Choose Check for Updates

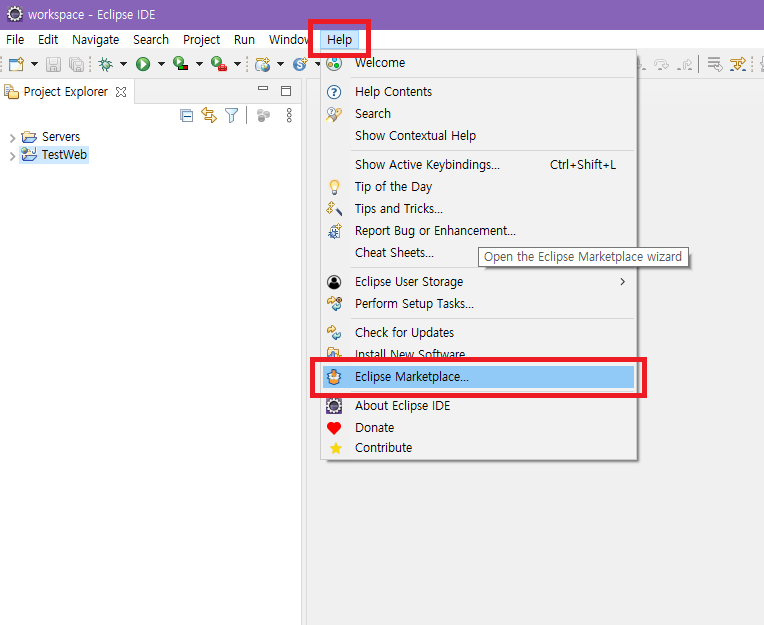click(479, 333)
